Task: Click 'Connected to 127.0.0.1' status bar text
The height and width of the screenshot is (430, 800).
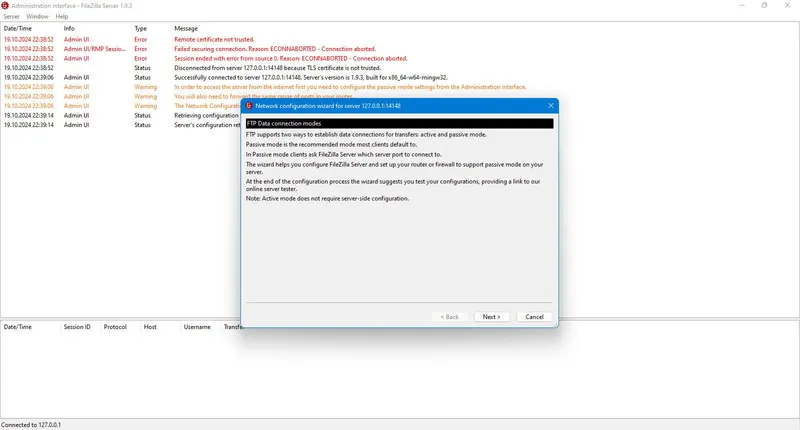Action: click(x=31, y=425)
